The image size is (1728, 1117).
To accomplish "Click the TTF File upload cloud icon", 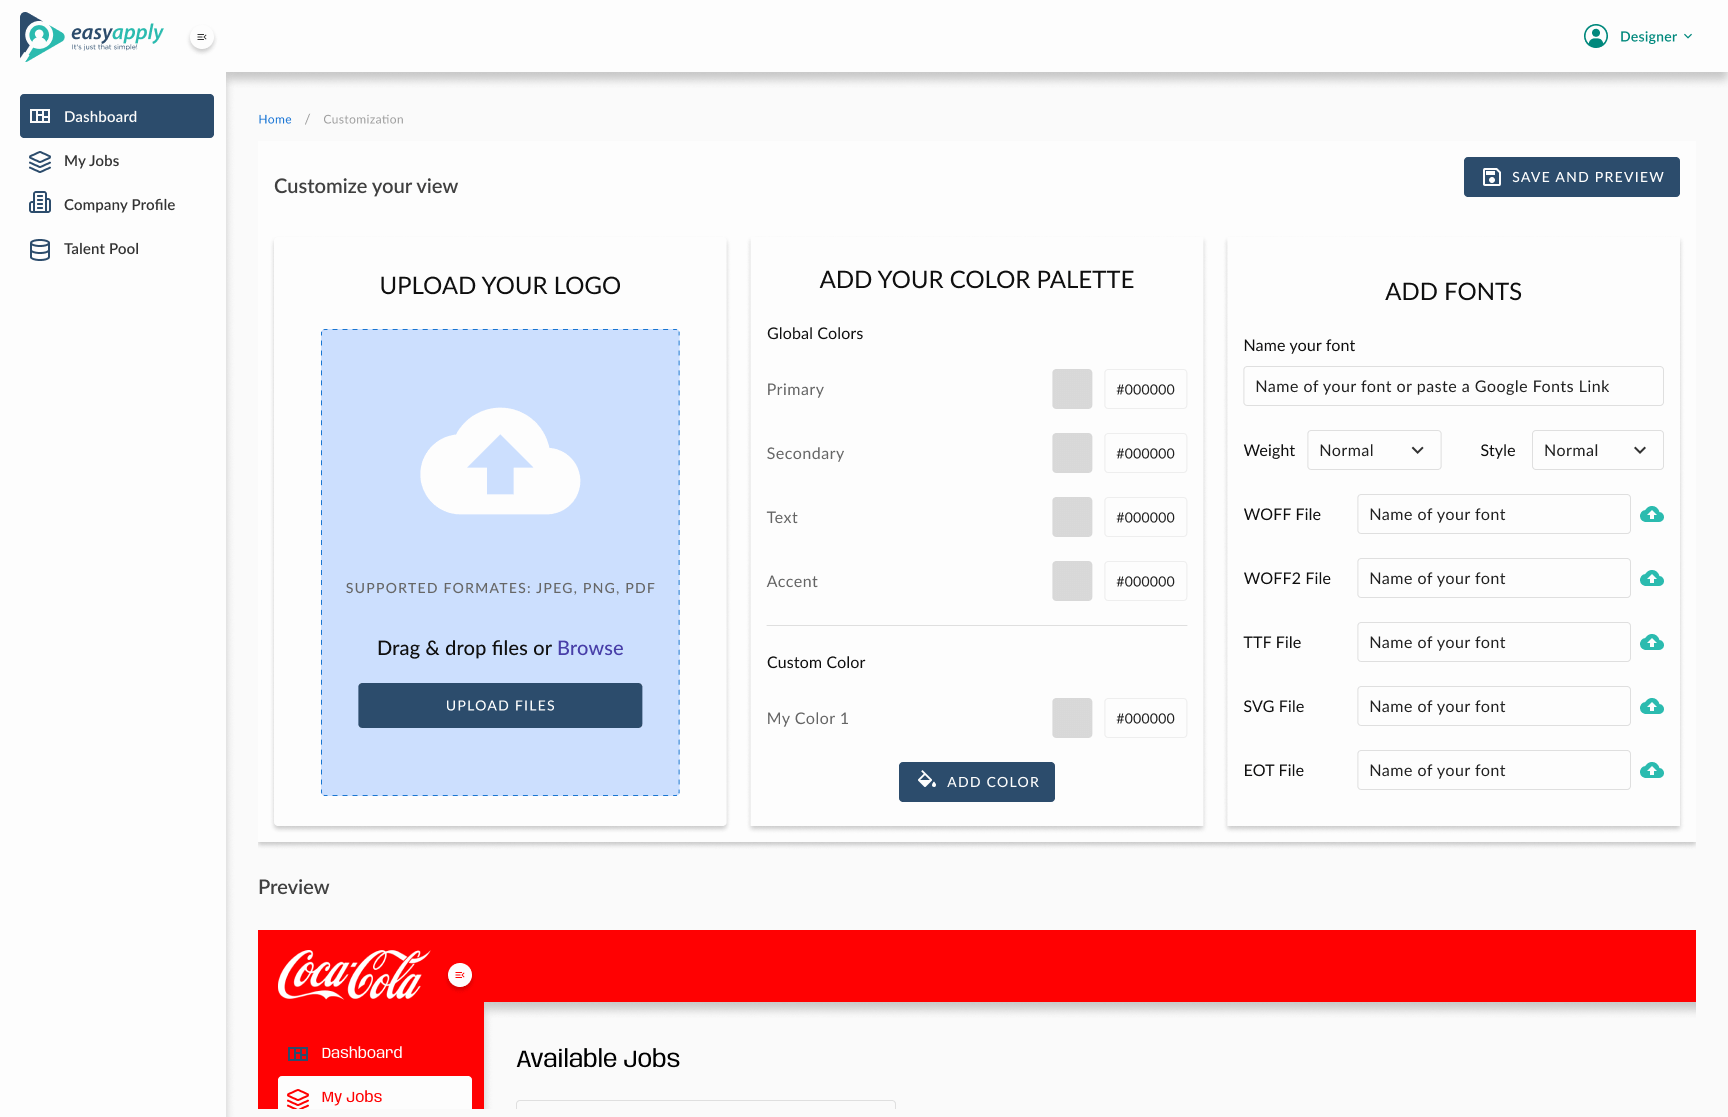I will [1652, 642].
